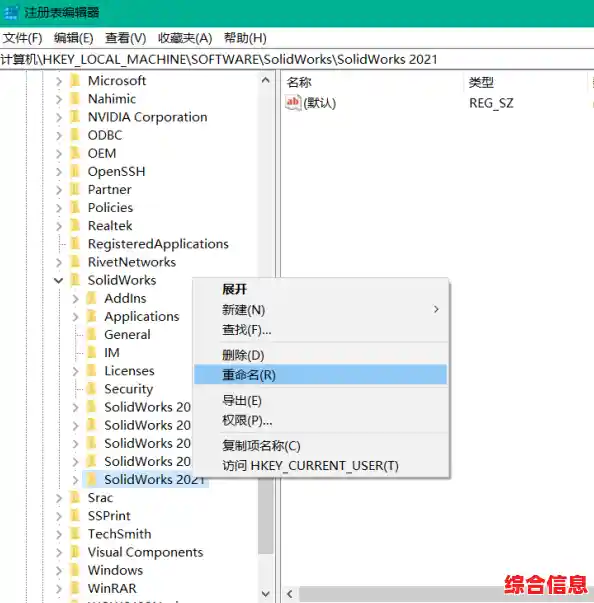Choose 展开 in the context menu
This screenshot has width=594, height=603.
click(321, 289)
